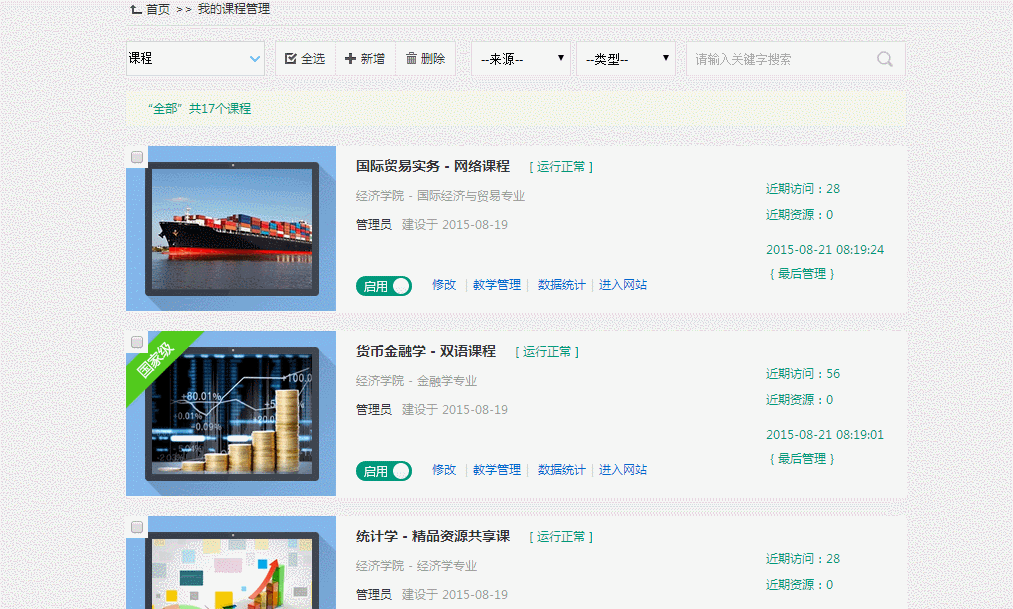
Task: Disable 启用 switch for 货币金融学
Action: pos(384,471)
